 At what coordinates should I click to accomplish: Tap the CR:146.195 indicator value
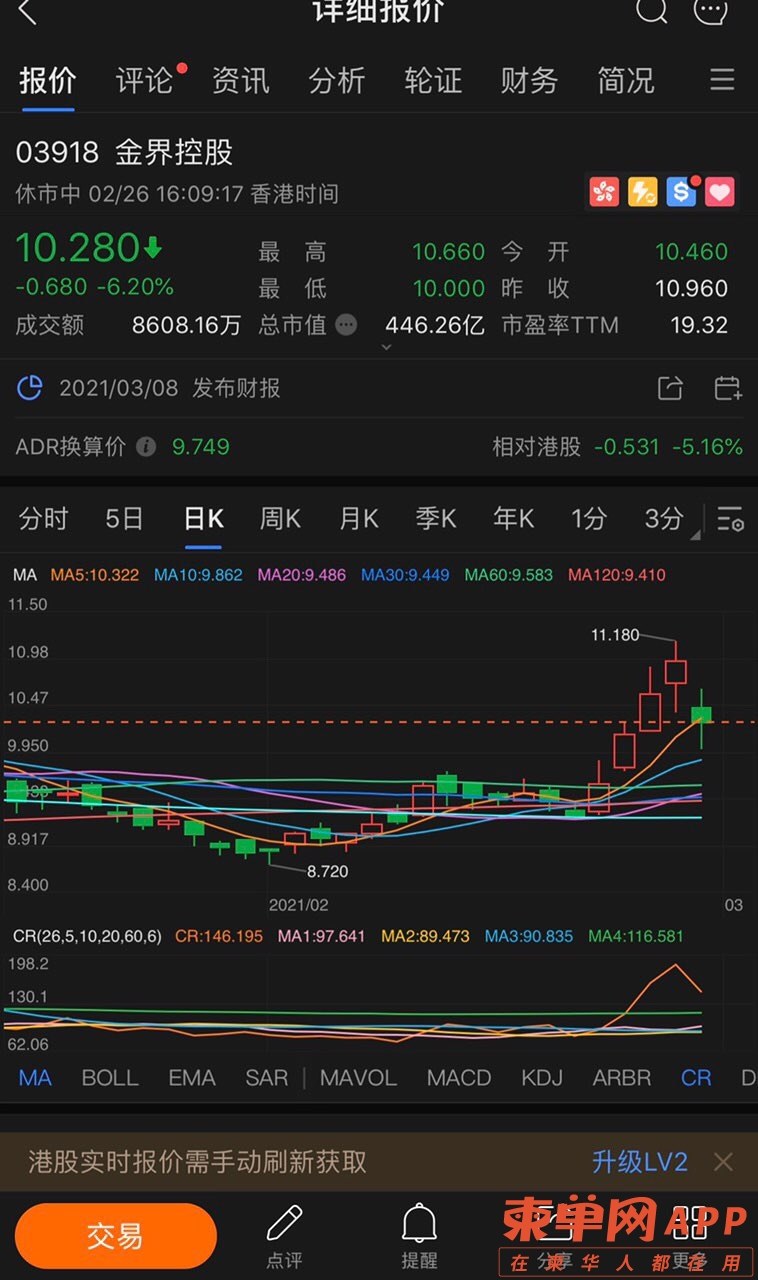[219, 936]
